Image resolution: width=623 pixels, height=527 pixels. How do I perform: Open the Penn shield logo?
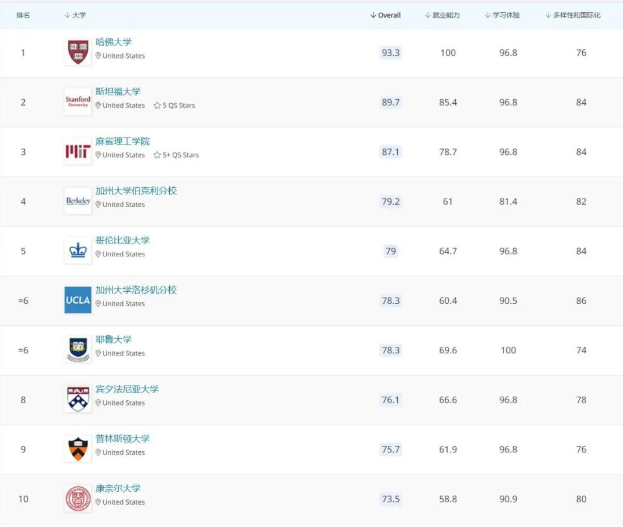pos(78,399)
